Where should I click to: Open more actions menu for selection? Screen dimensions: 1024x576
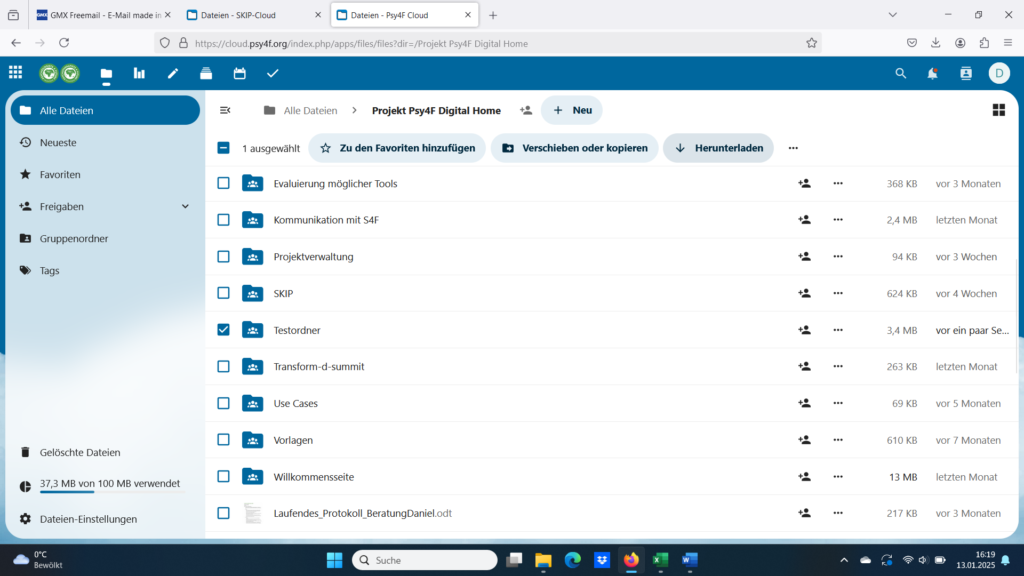[x=793, y=148]
